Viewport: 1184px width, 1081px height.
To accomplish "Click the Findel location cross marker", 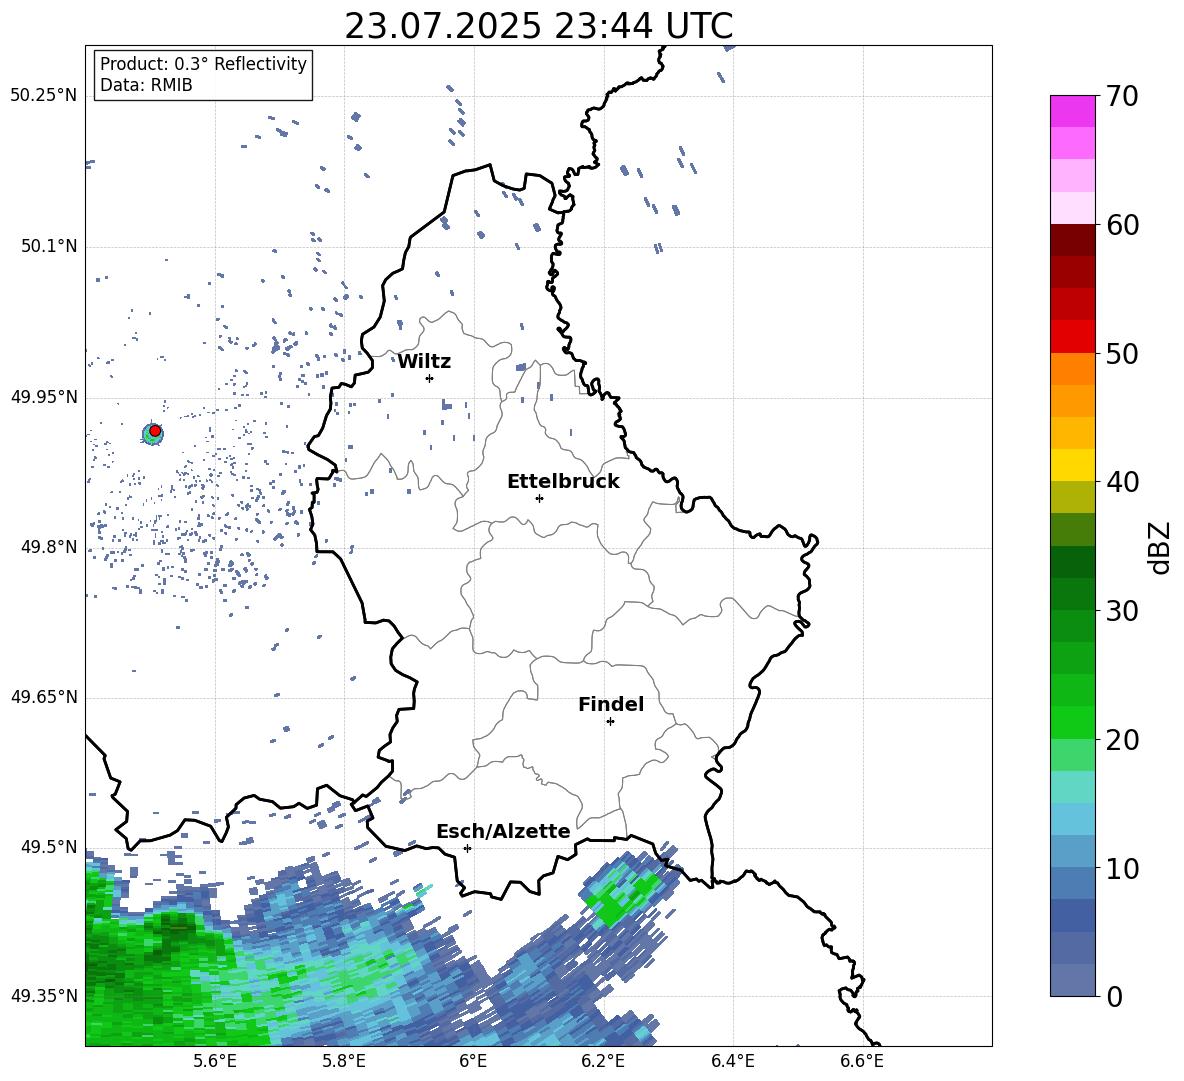I will 610,722.
